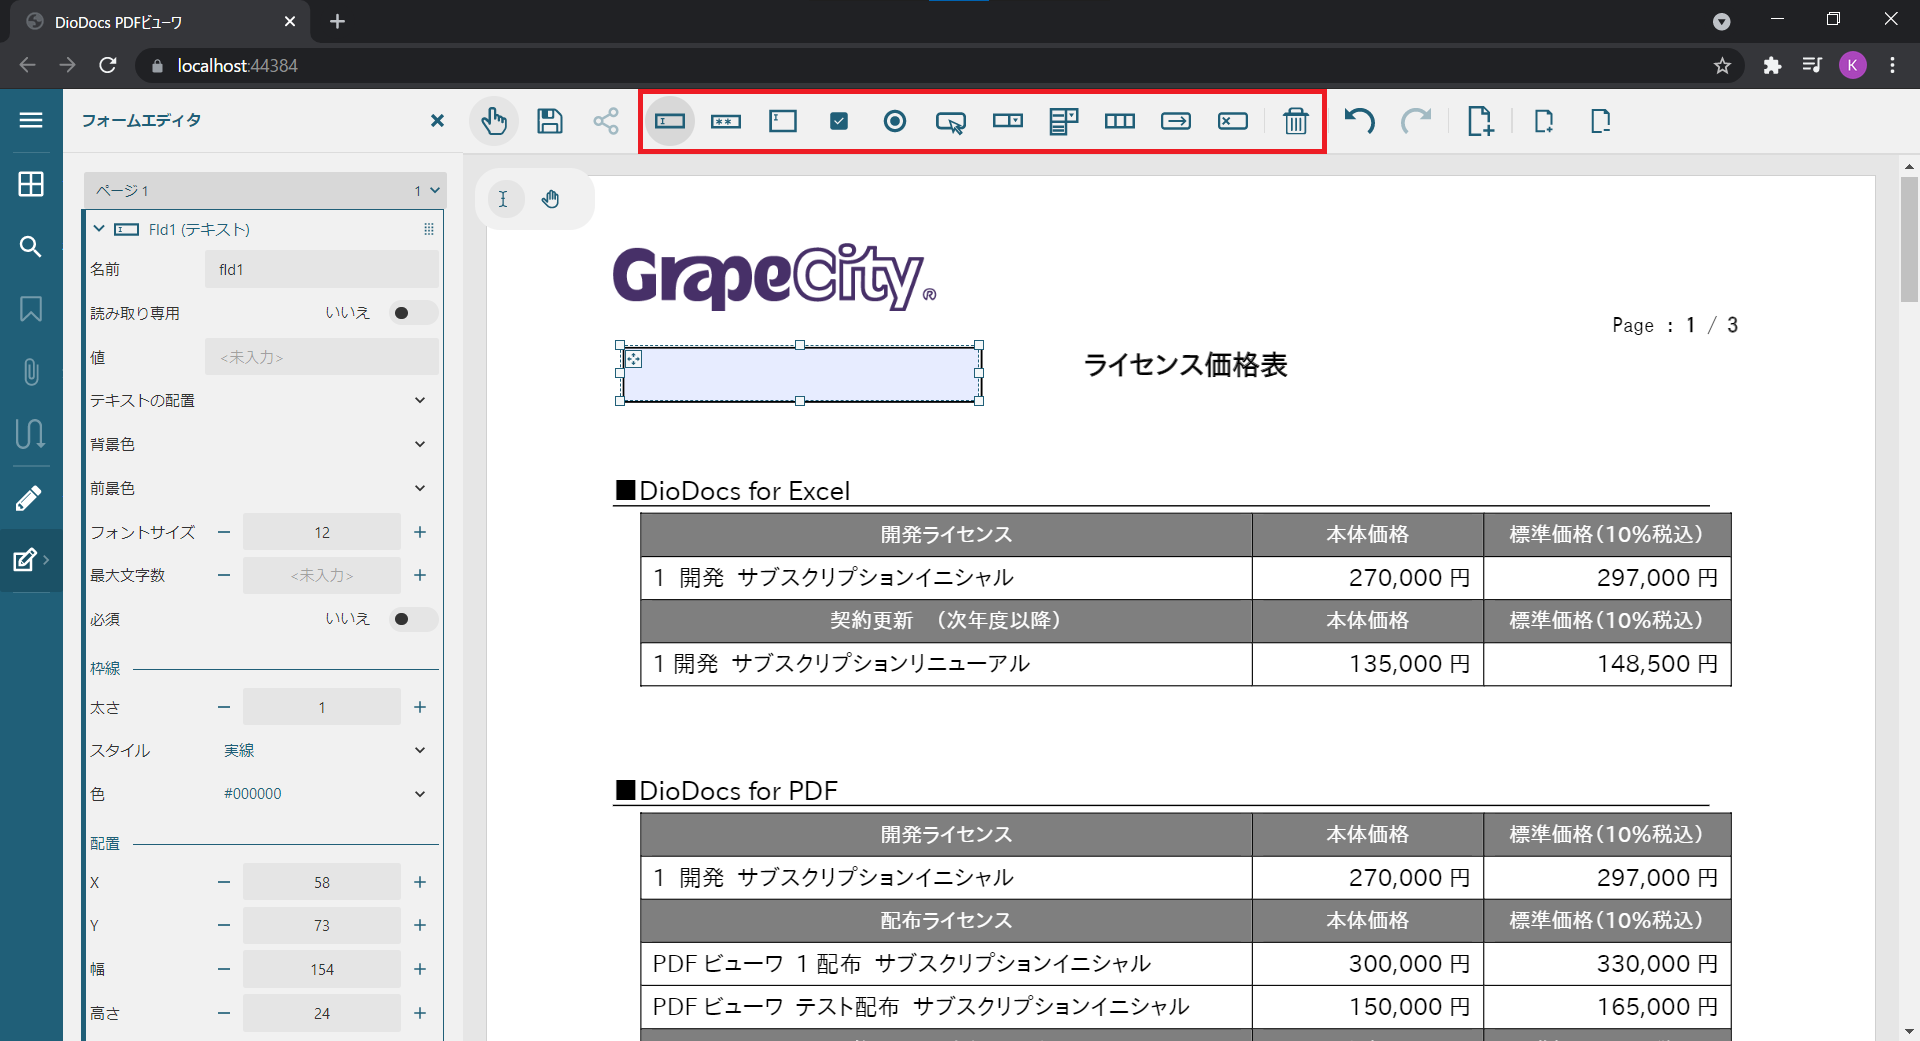Image resolution: width=1920 pixels, height=1041 pixels.
Task: Click the address bar localhost:44384
Action: (x=238, y=66)
